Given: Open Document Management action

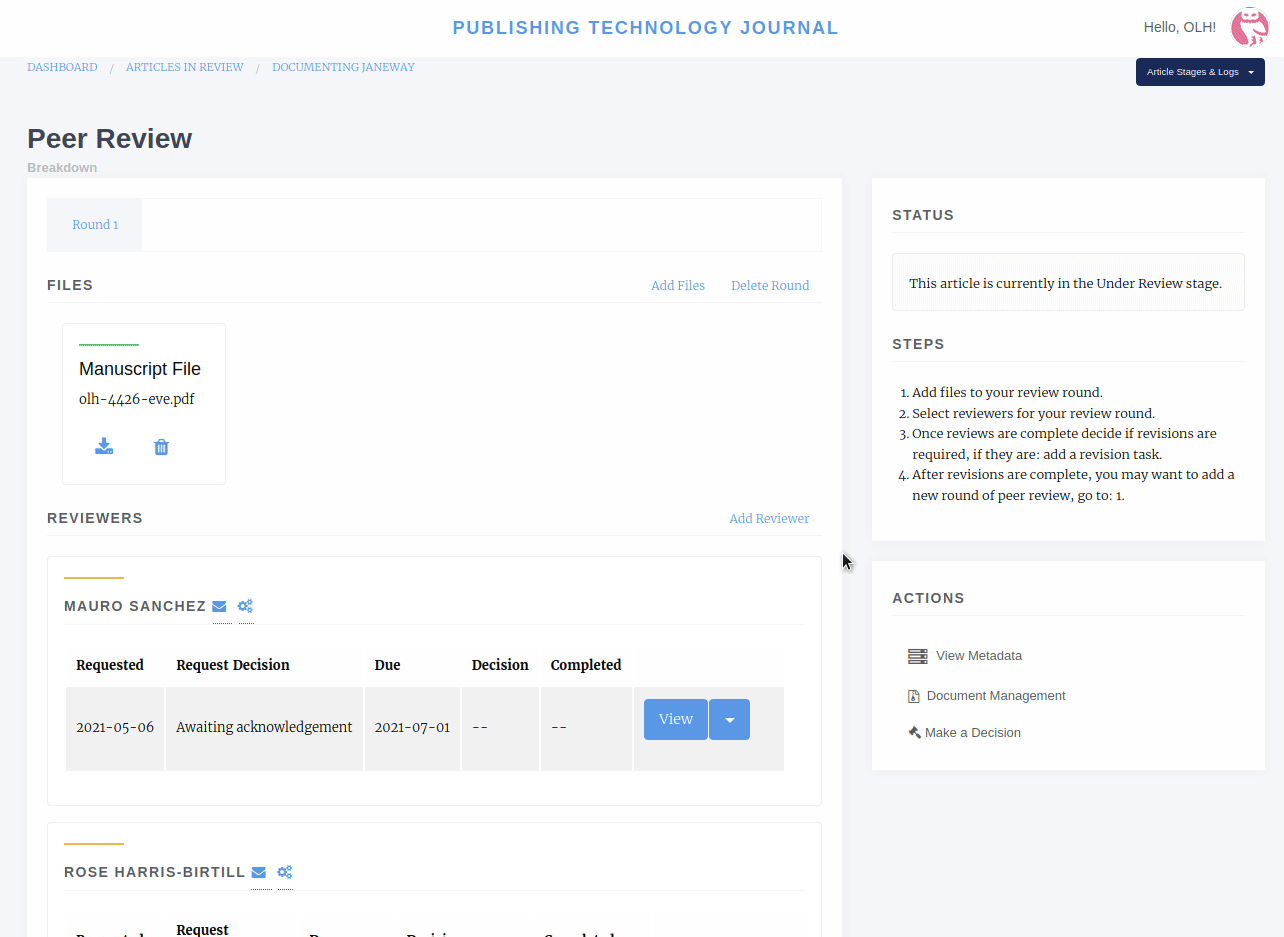Looking at the screenshot, I should coord(995,696).
